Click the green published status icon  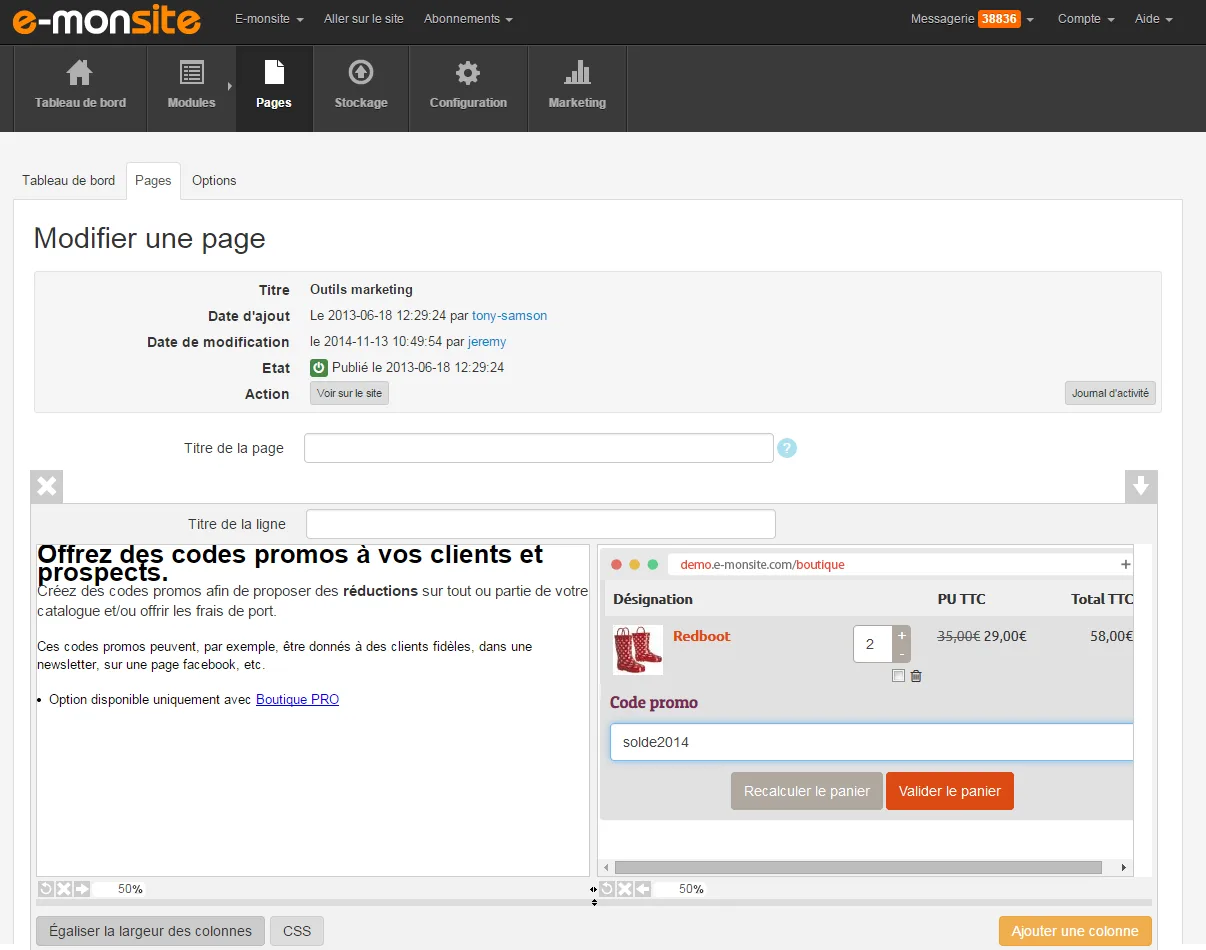tap(319, 368)
